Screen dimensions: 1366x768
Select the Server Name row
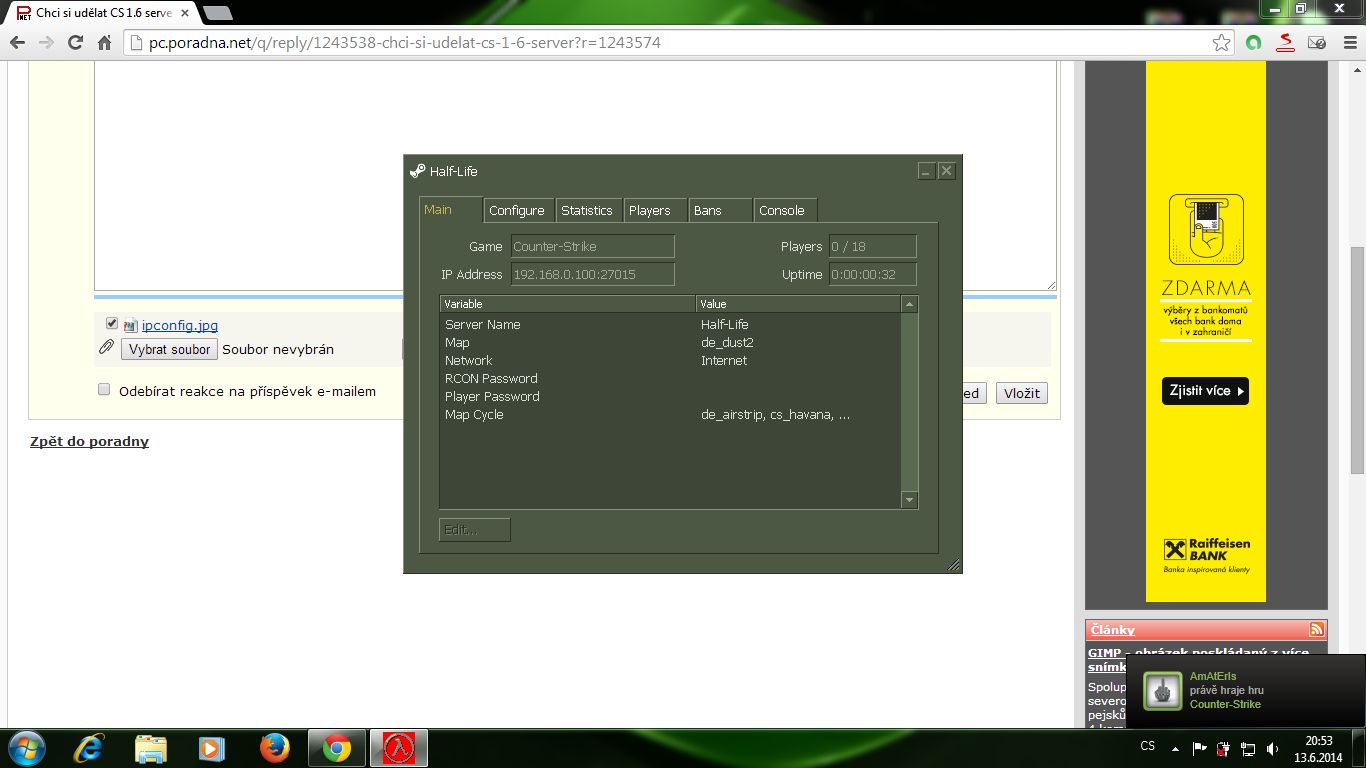click(x=670, y=324)
